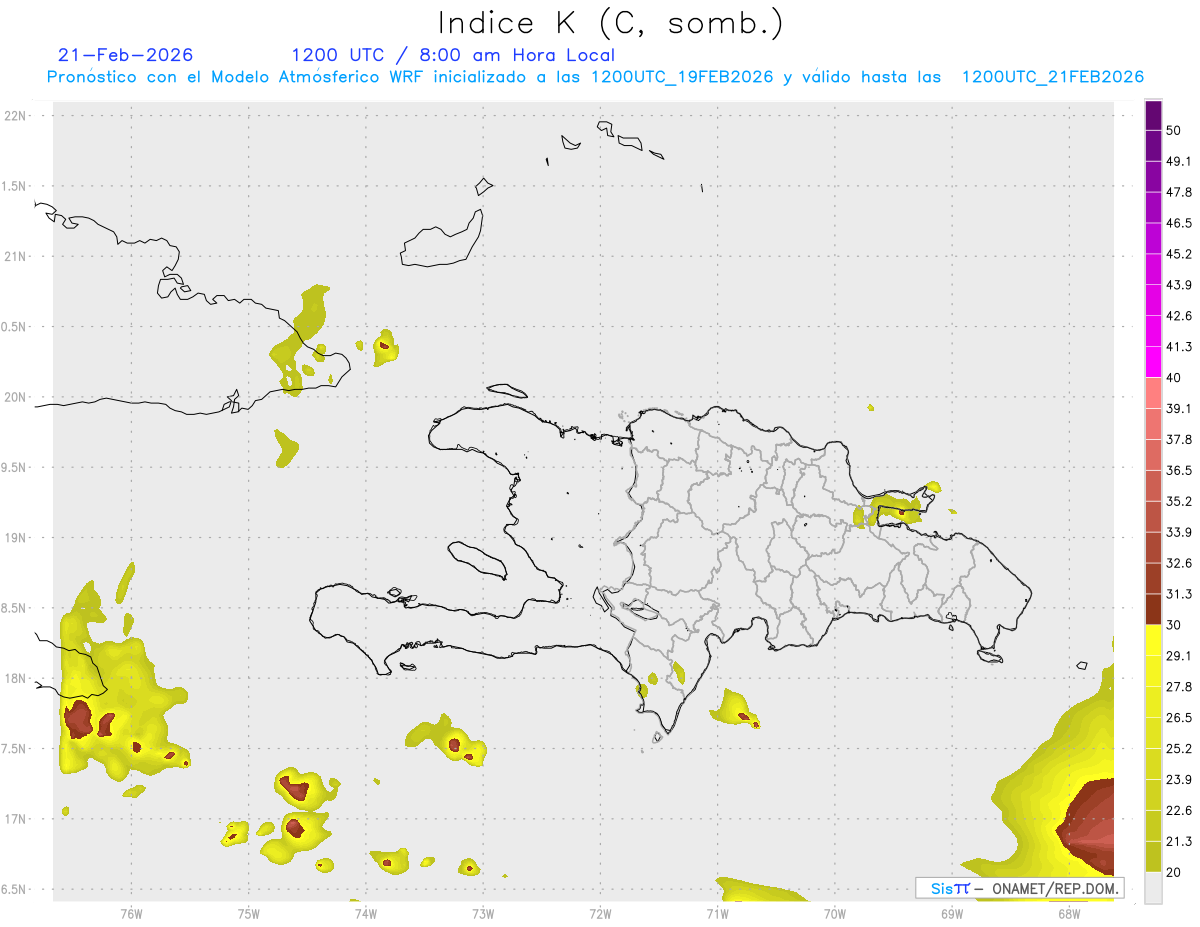
Task: Click the WRF forecast description line
Action: pyautogui.click(x=595, y=77)
